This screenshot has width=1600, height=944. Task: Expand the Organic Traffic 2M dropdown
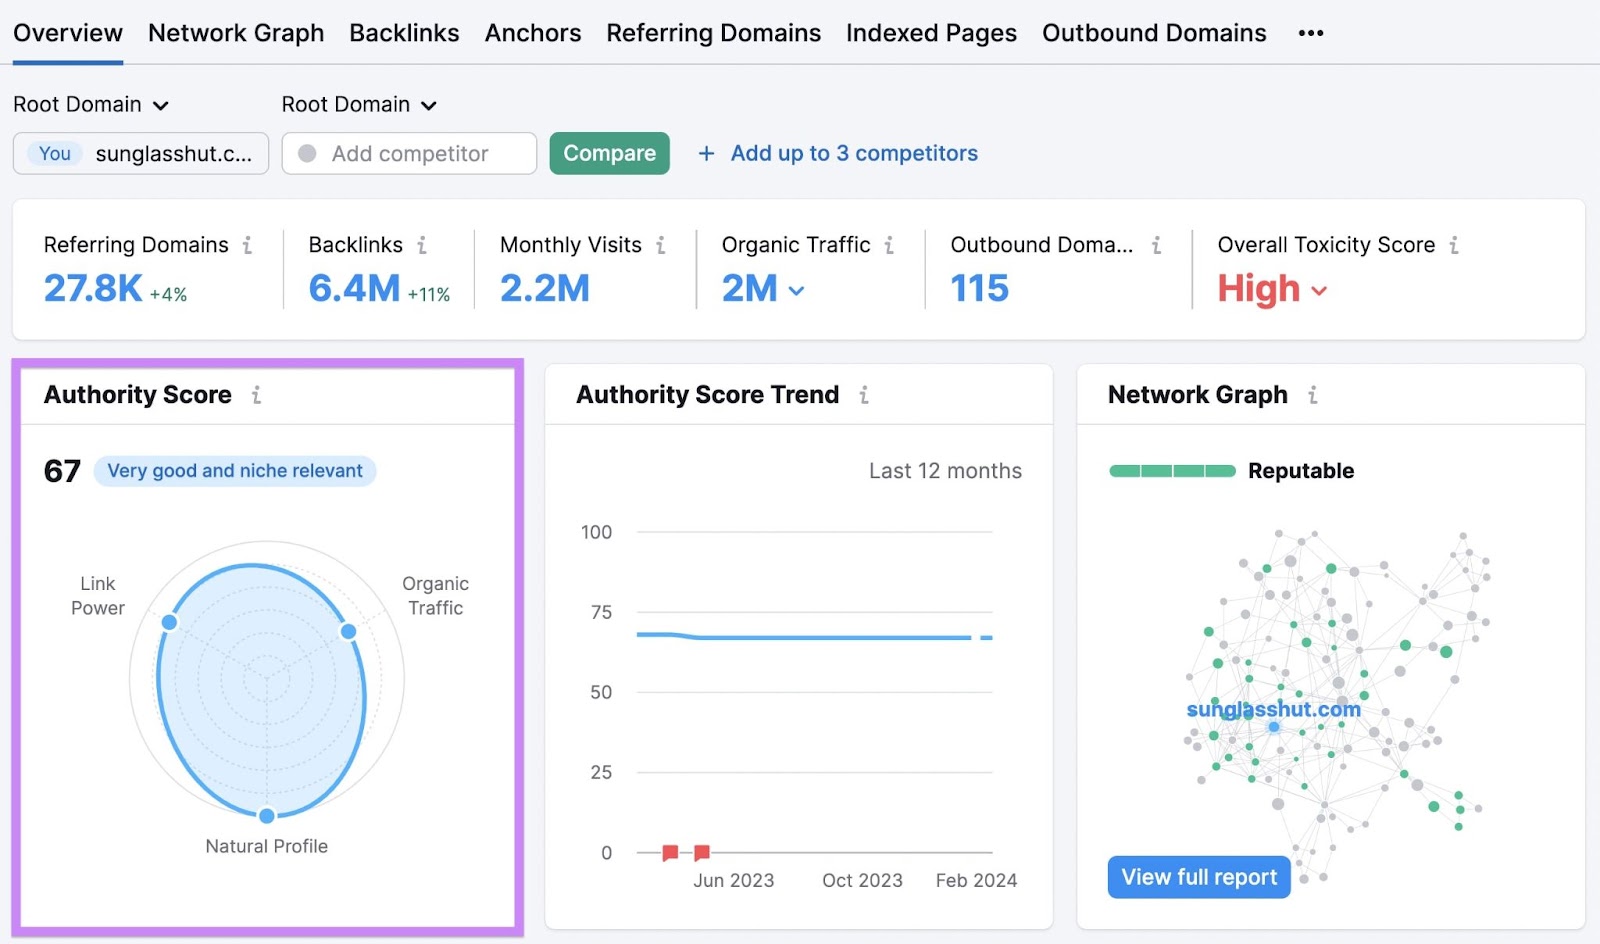pyautogui.click(x=796, y=289)
